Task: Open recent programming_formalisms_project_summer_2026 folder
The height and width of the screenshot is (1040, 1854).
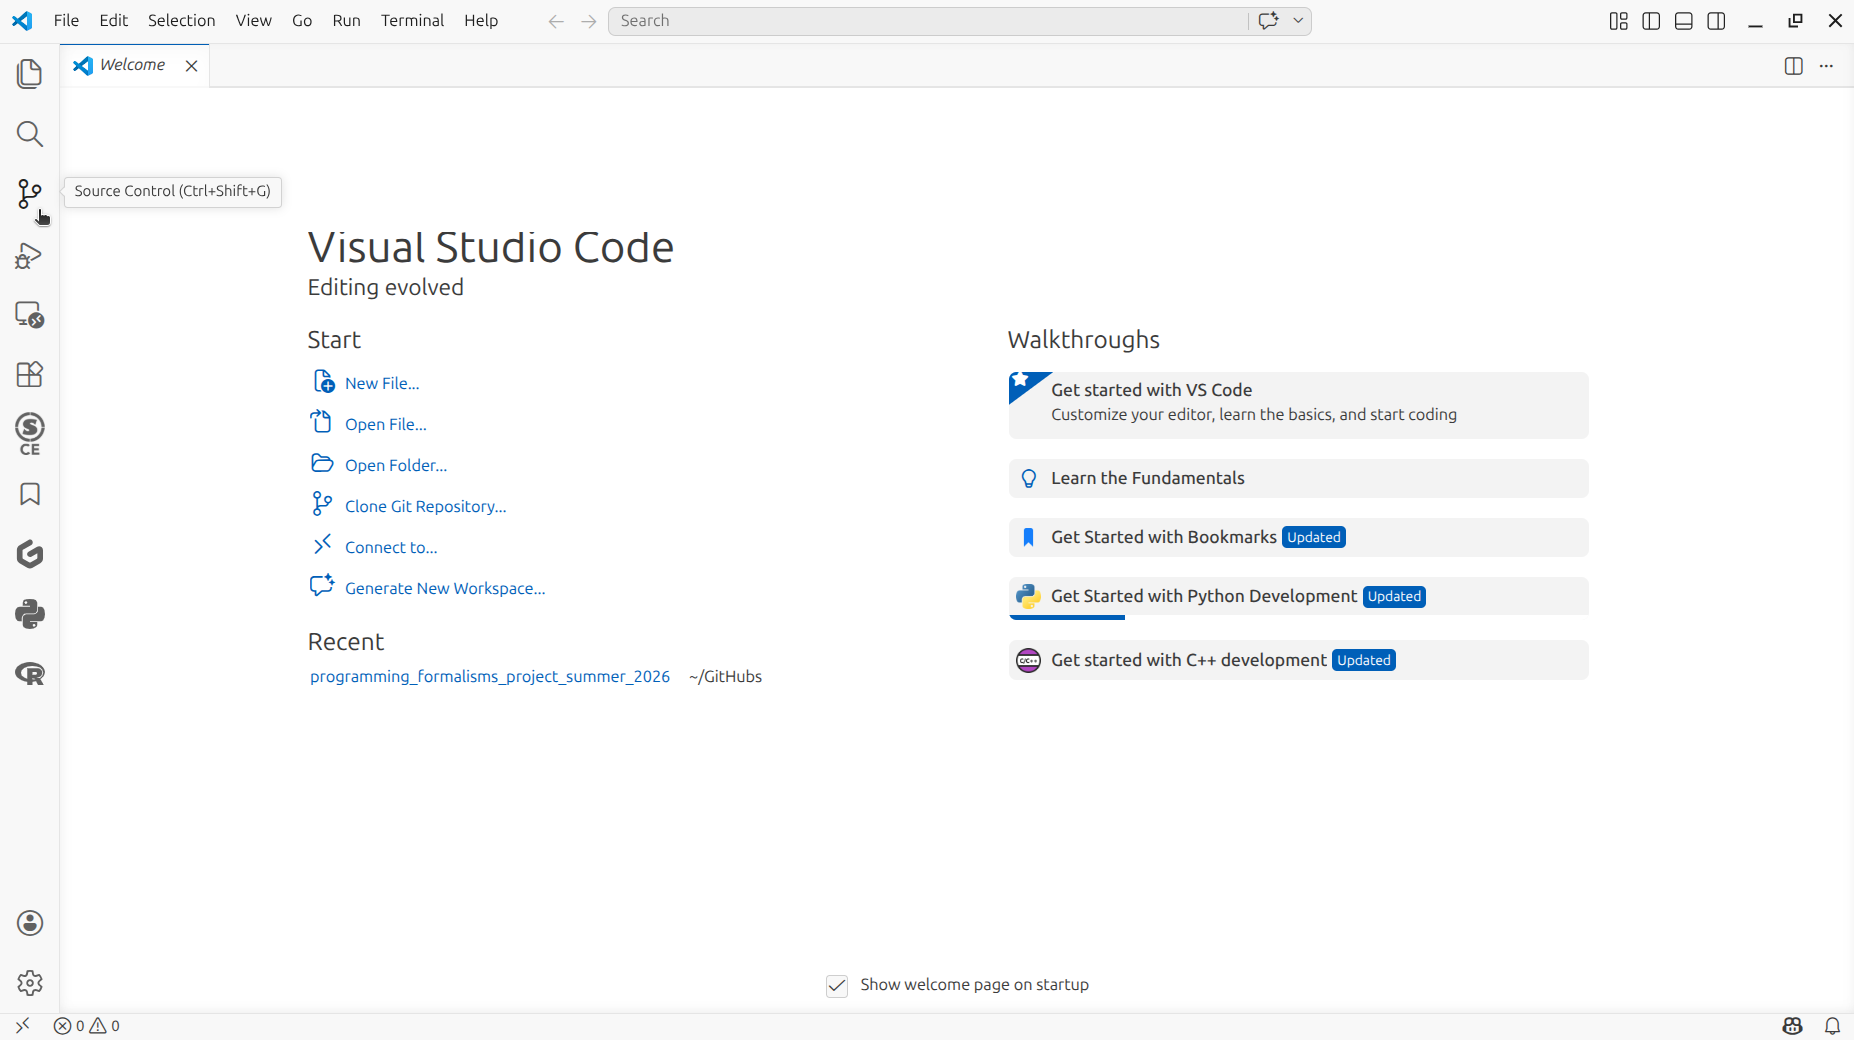Action: click(x=490, y=677)
